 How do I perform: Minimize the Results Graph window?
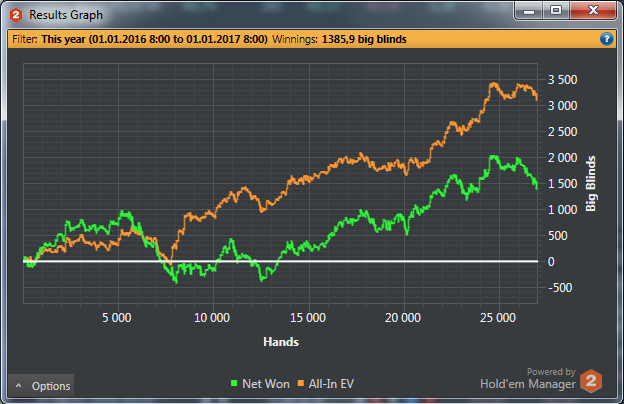[x=529, y=11]
